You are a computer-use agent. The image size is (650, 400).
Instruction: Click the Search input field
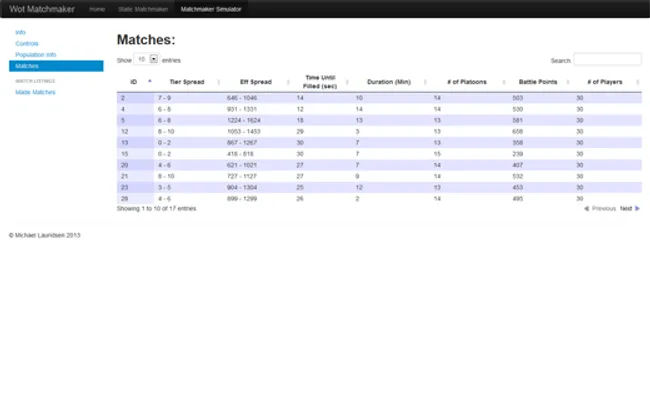tap(607, 60)
